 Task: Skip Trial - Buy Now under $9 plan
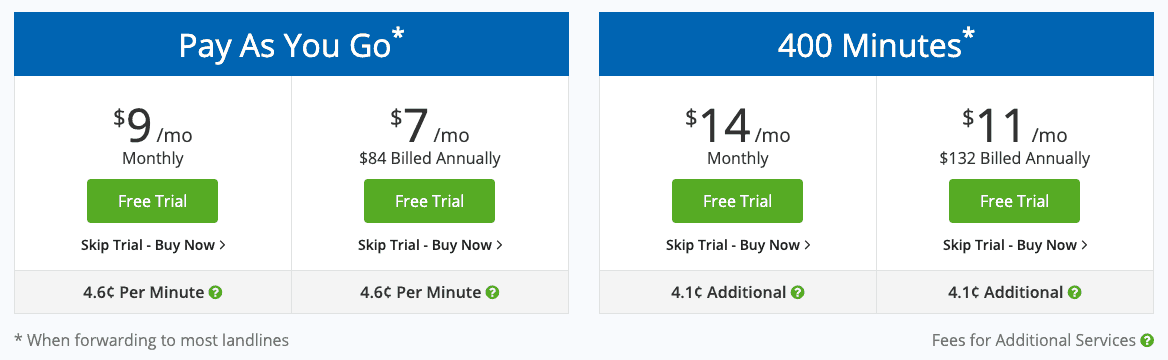pyautogui.click(x=153, y=245)
